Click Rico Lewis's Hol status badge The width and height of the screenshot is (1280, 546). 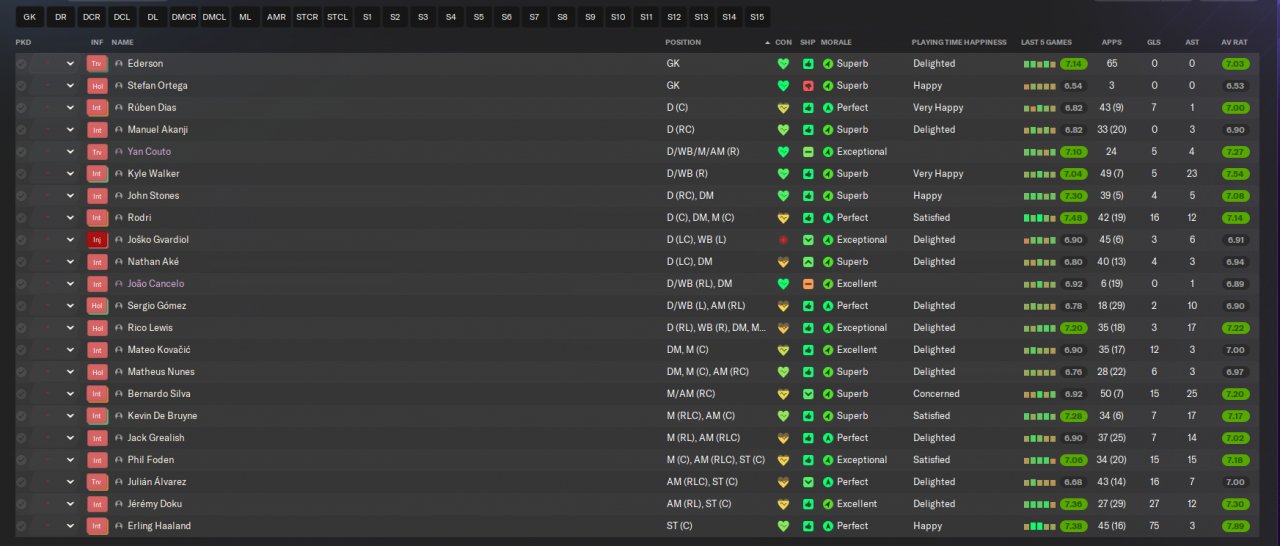pos(97,327)
